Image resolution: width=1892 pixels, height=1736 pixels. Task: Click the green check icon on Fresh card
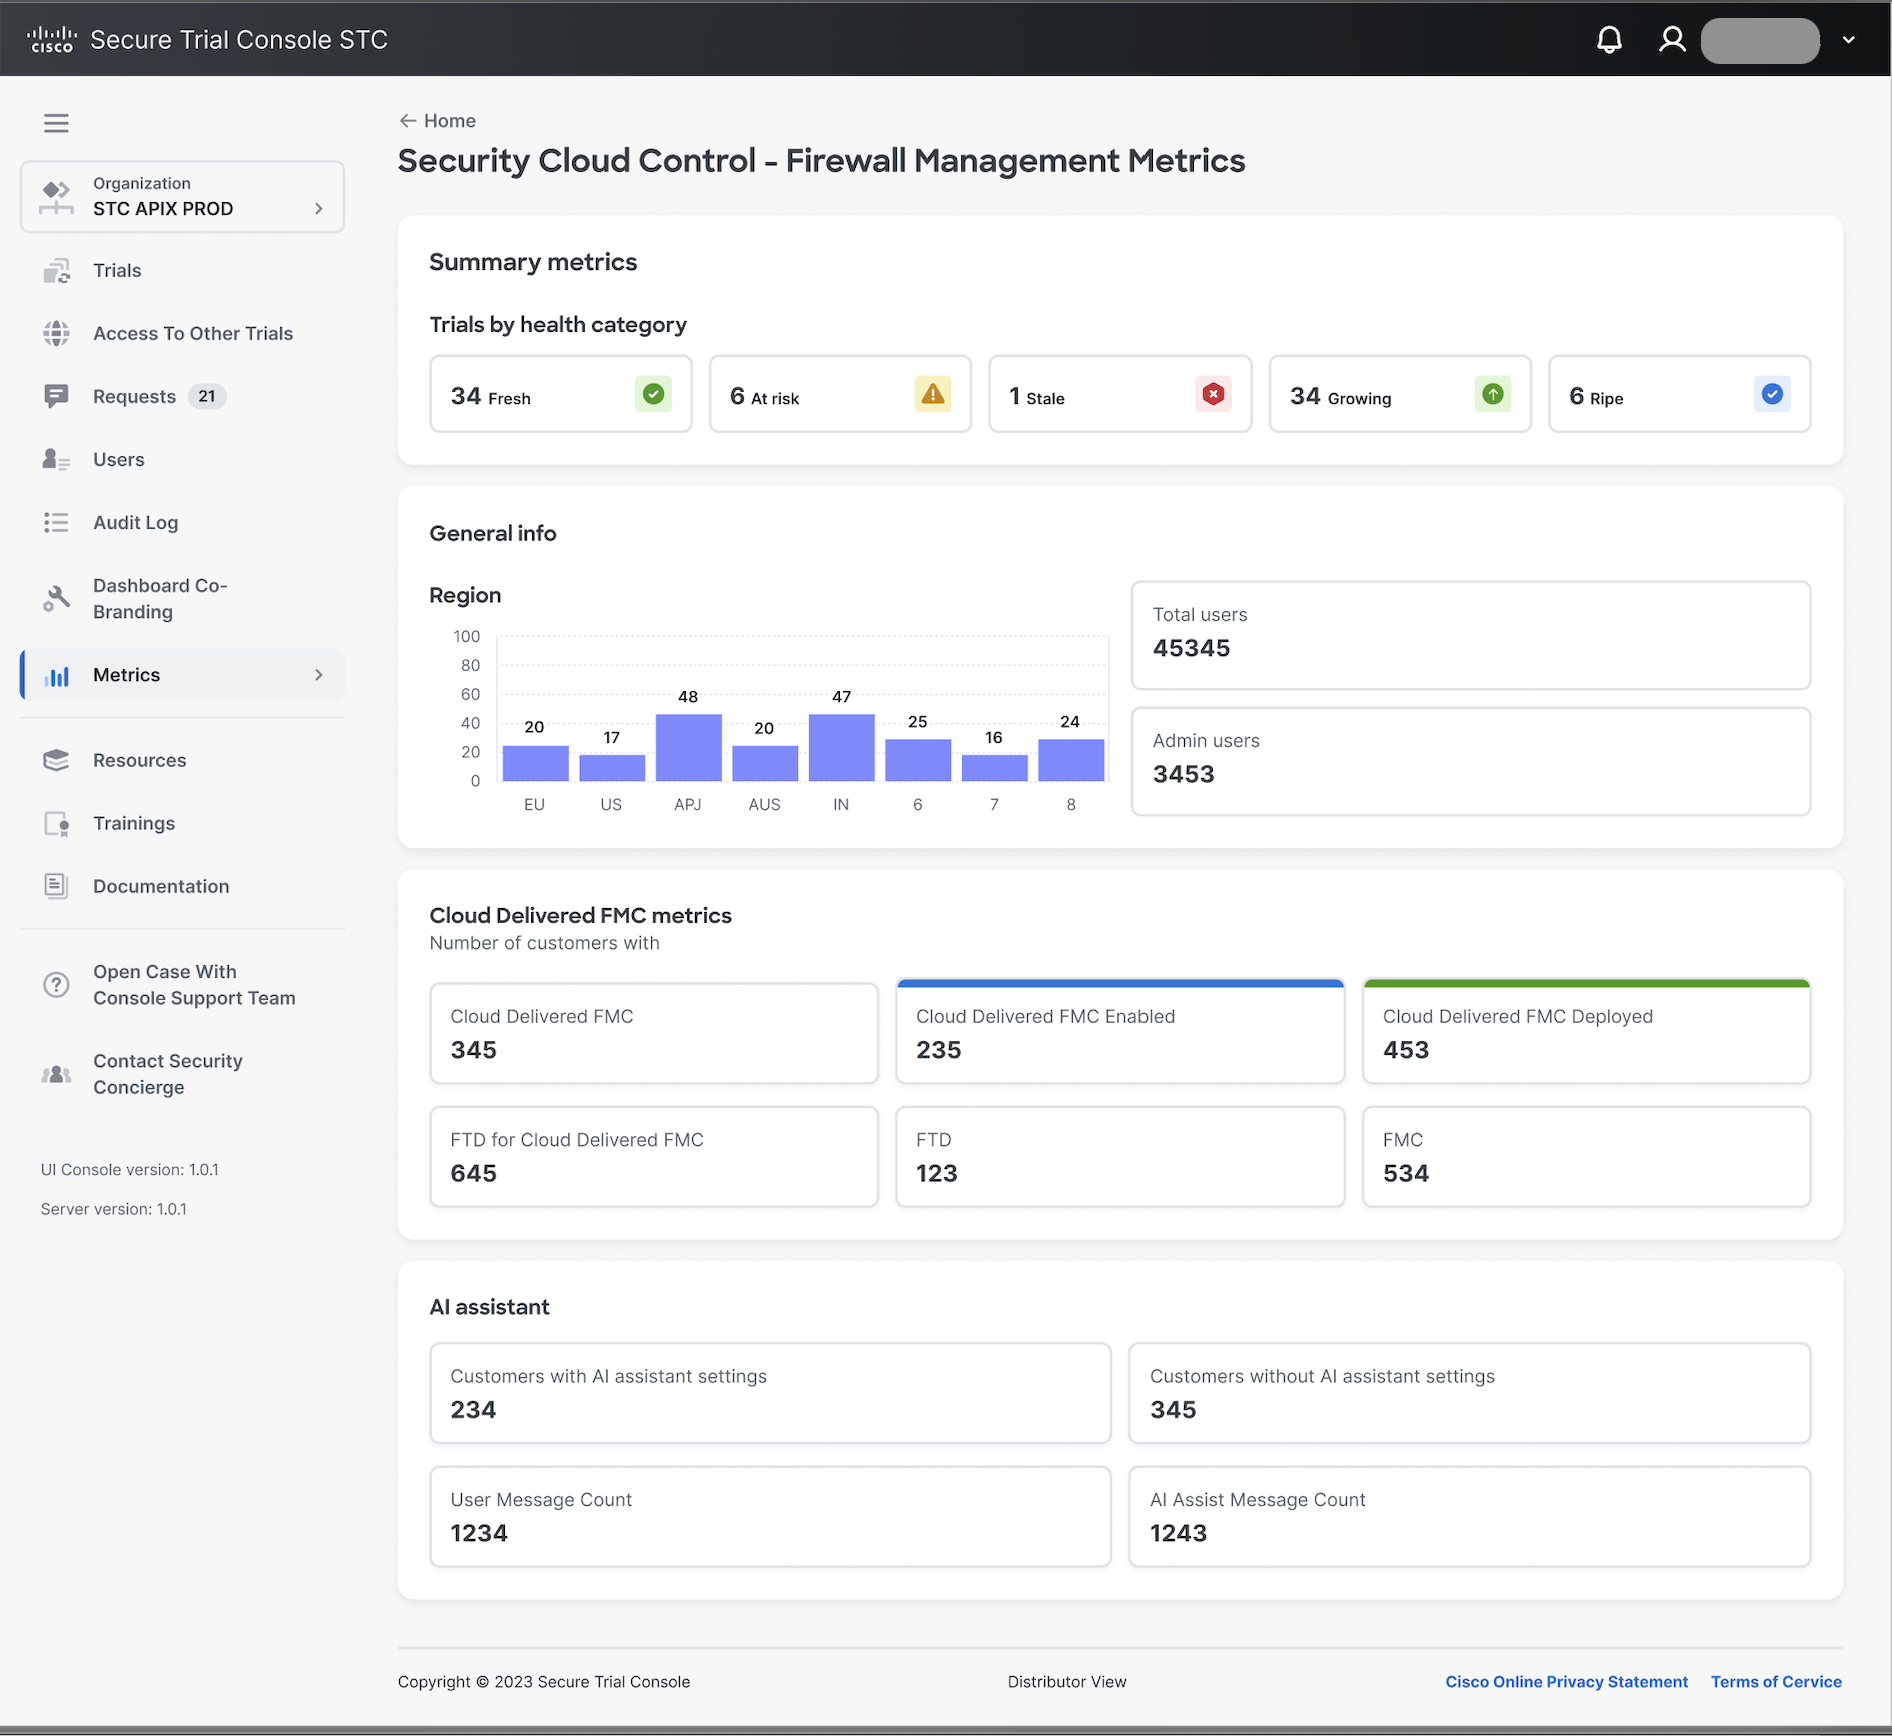pyautogui.click(x=653, y=394)
